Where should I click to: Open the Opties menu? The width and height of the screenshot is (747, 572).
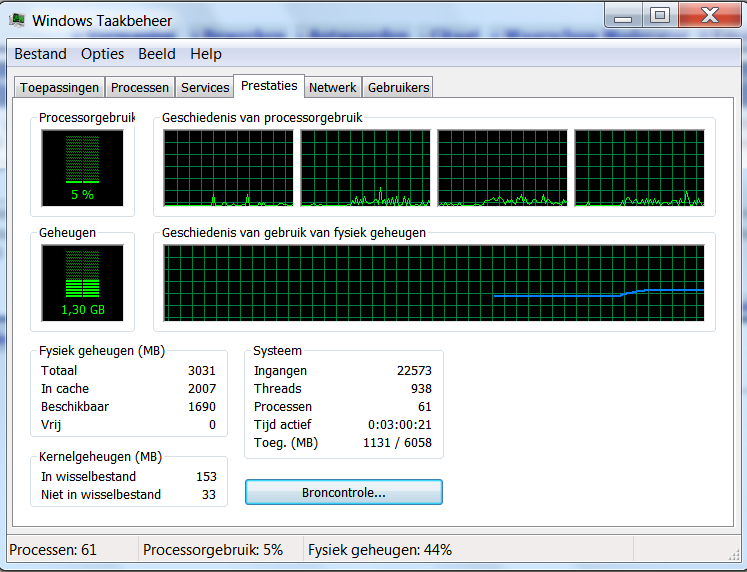[x=102, y=54]
